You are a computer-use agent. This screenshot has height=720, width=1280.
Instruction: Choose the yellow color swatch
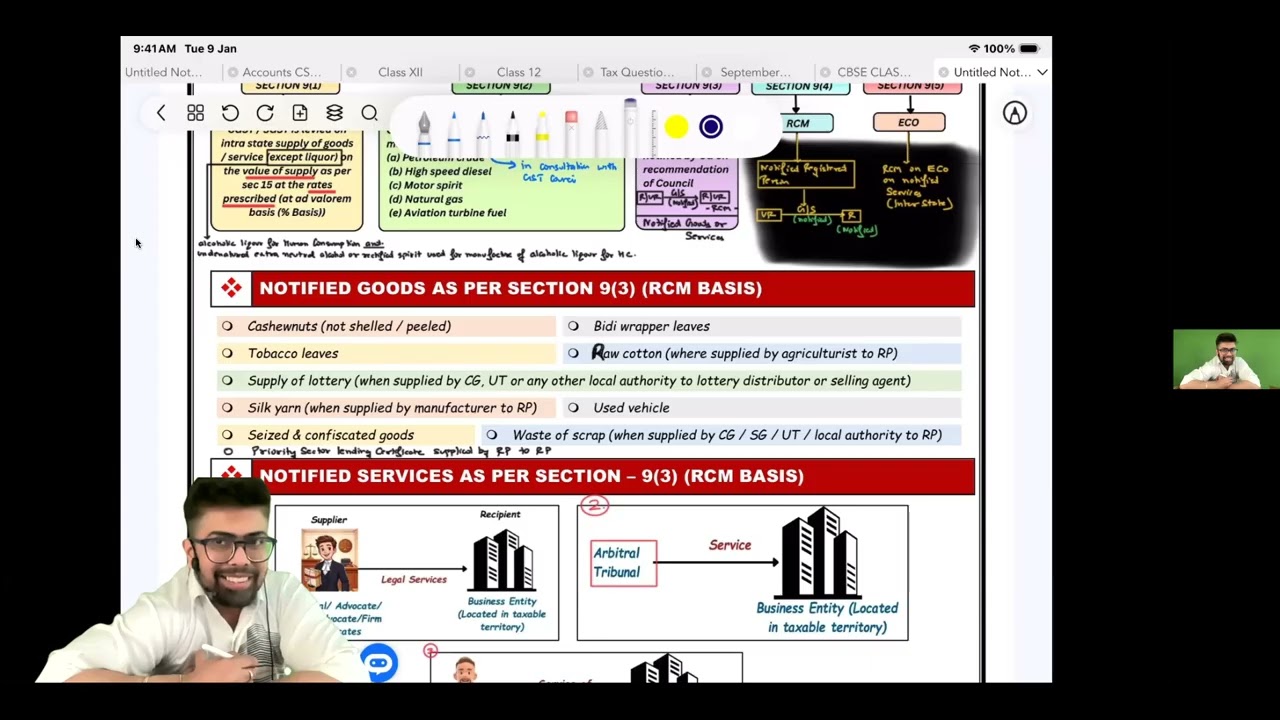tap(676, 127)
